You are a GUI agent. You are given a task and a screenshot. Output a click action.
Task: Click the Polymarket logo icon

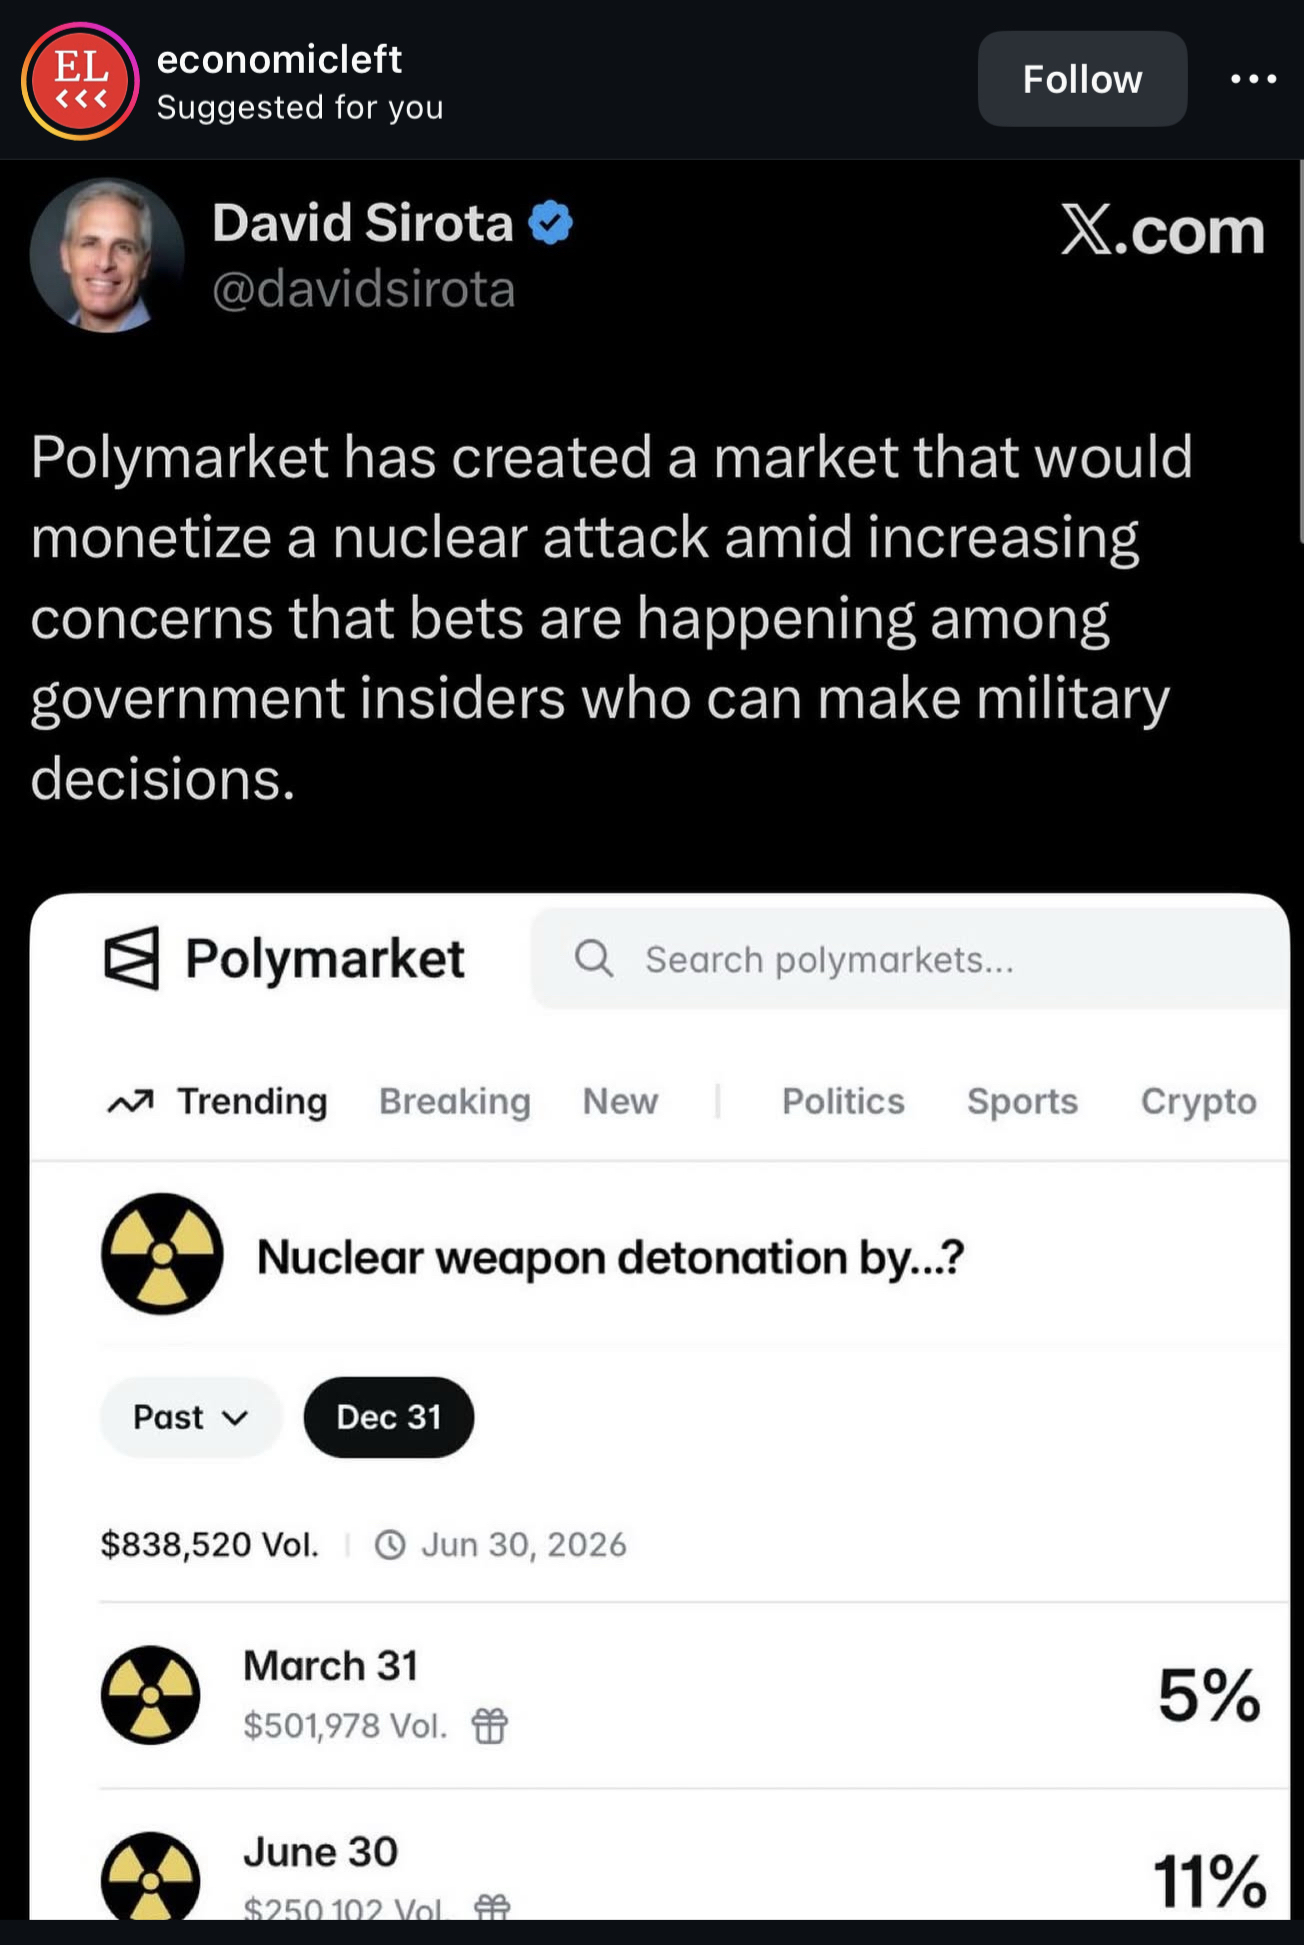(x=132, y=958)
